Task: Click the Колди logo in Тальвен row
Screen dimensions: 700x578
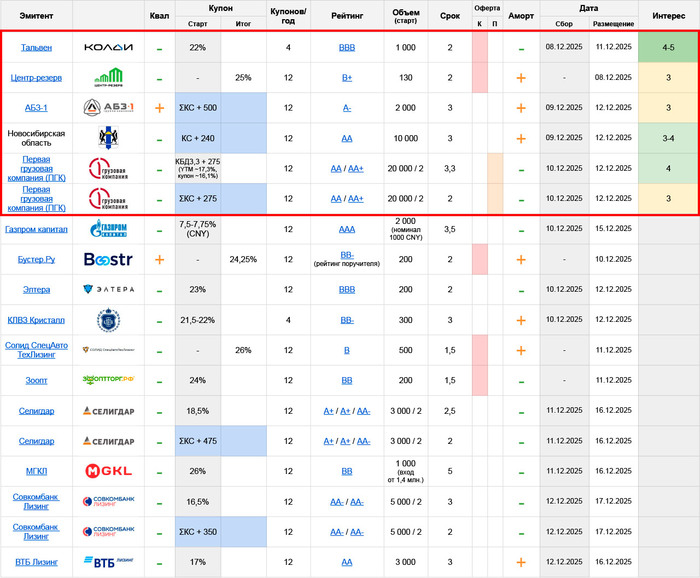Action: (x=108, y=48)
